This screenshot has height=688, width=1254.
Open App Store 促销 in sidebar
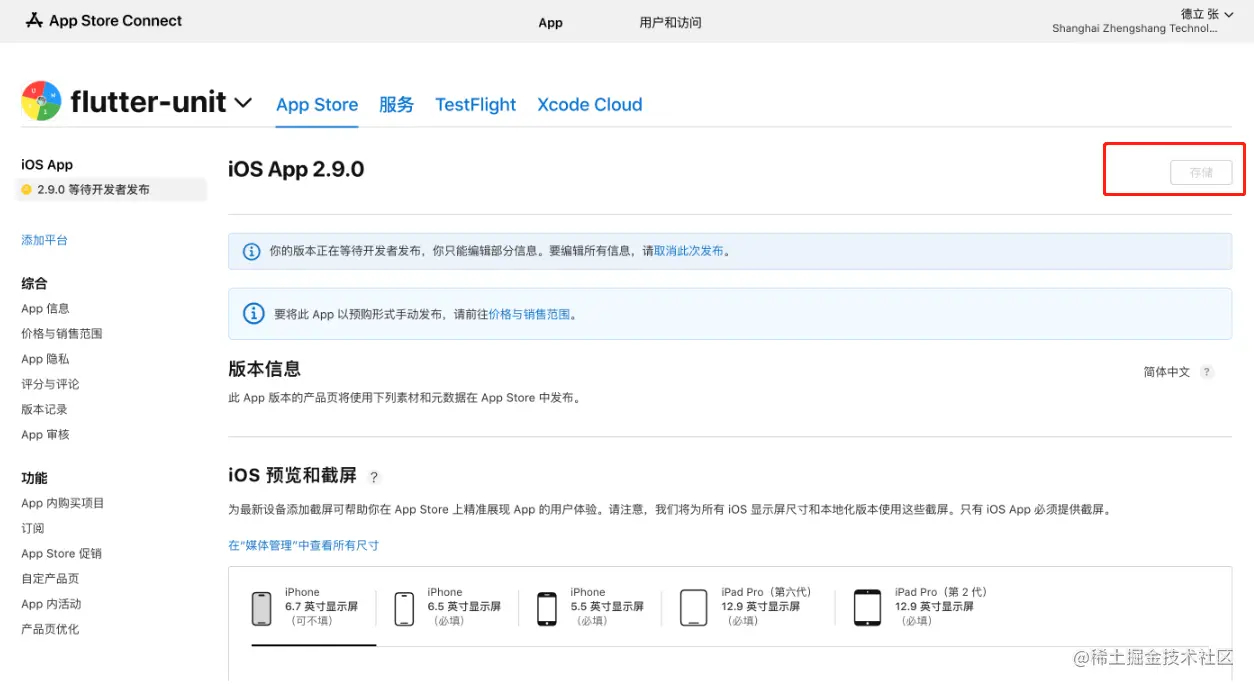[x=61, y=554]
